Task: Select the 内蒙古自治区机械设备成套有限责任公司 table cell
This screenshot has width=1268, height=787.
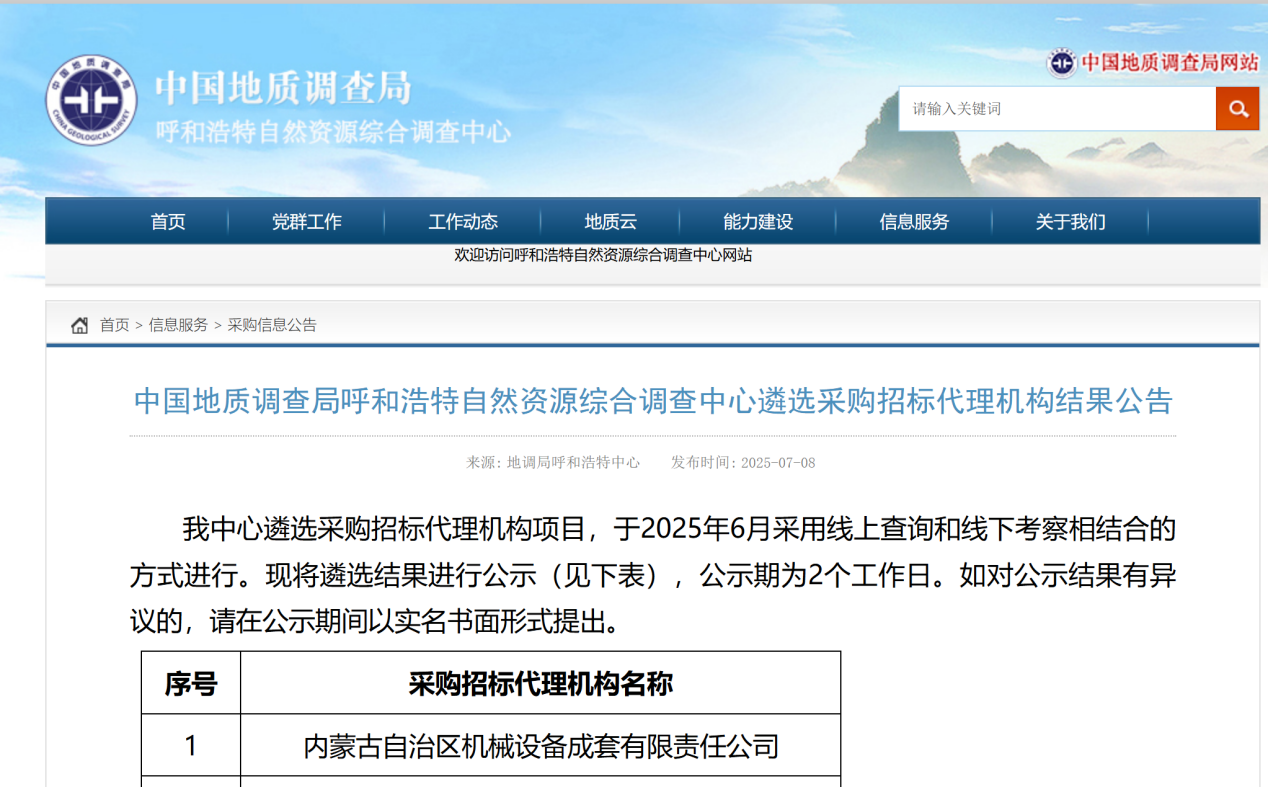Action: coord(540,746)
